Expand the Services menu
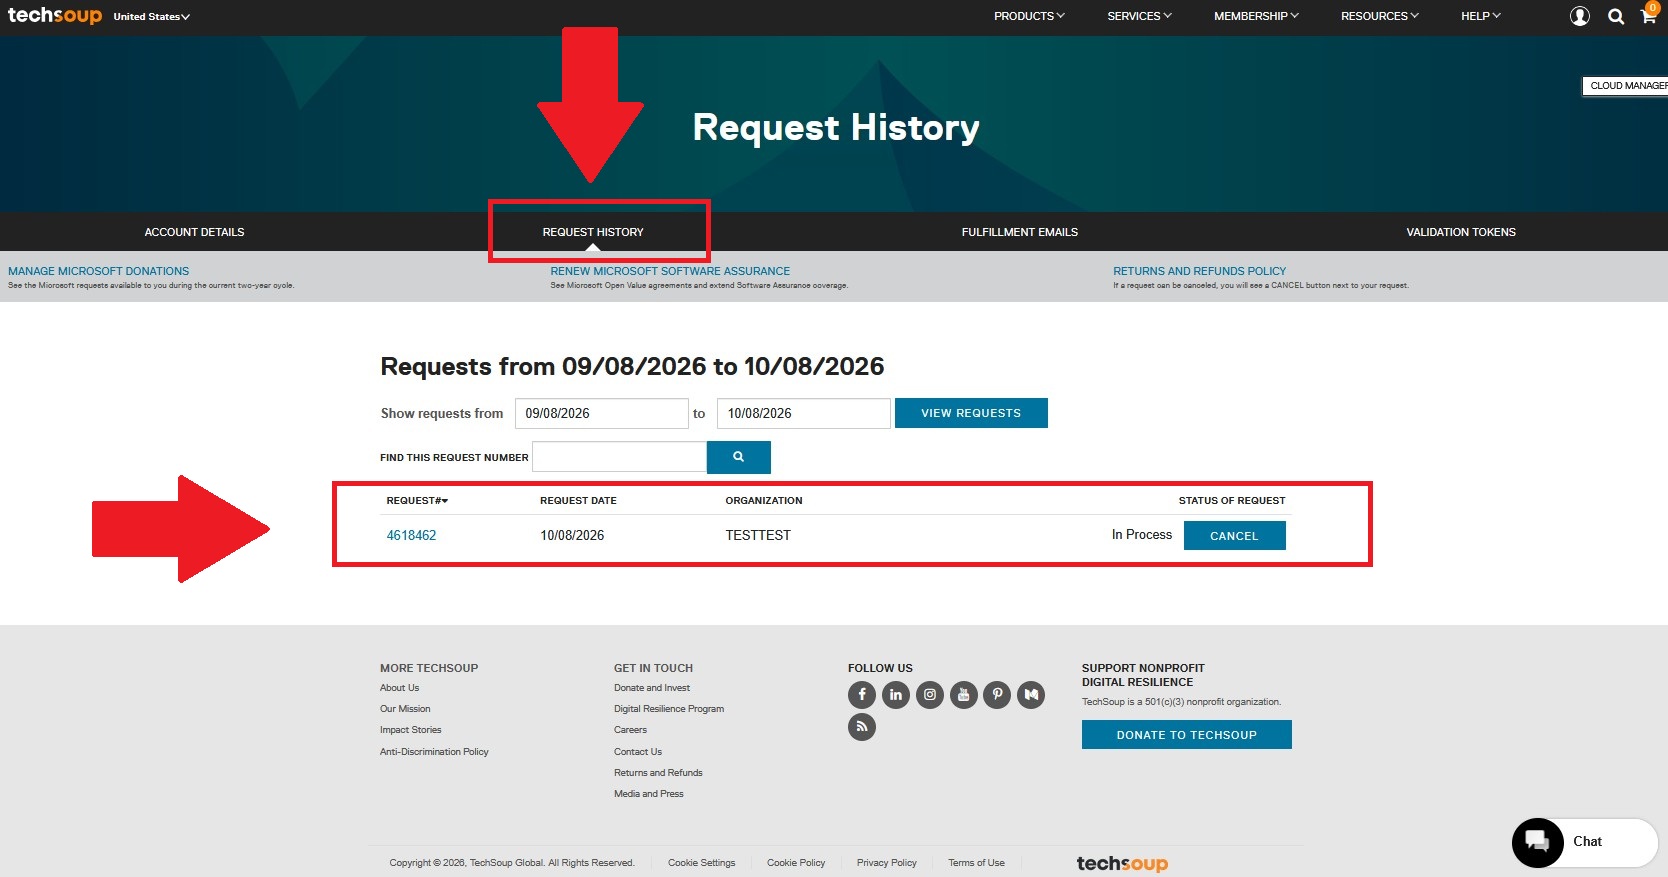Image resolution: width=1668 pixels, height=877 pixels. pos(1139,16)
